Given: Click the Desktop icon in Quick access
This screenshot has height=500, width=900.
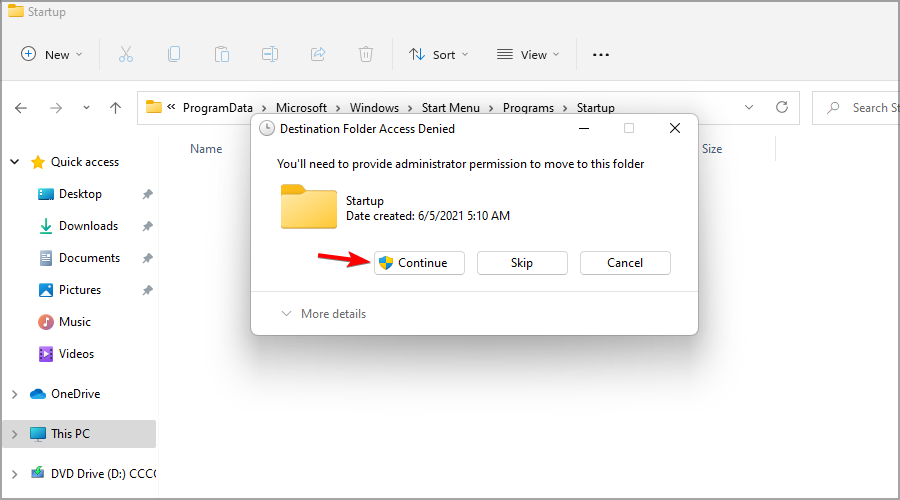Looking at the screenshot, I should 46,194.
